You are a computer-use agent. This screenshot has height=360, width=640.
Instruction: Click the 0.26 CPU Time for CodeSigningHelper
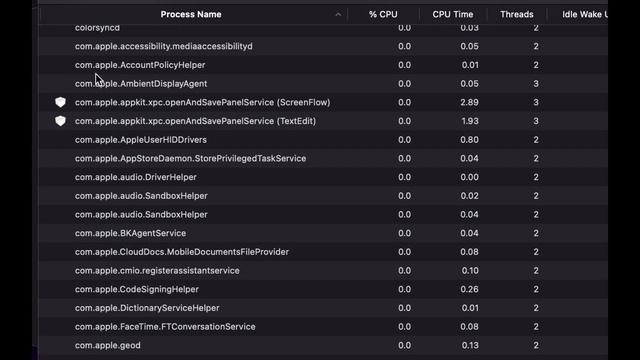[469, 289]
